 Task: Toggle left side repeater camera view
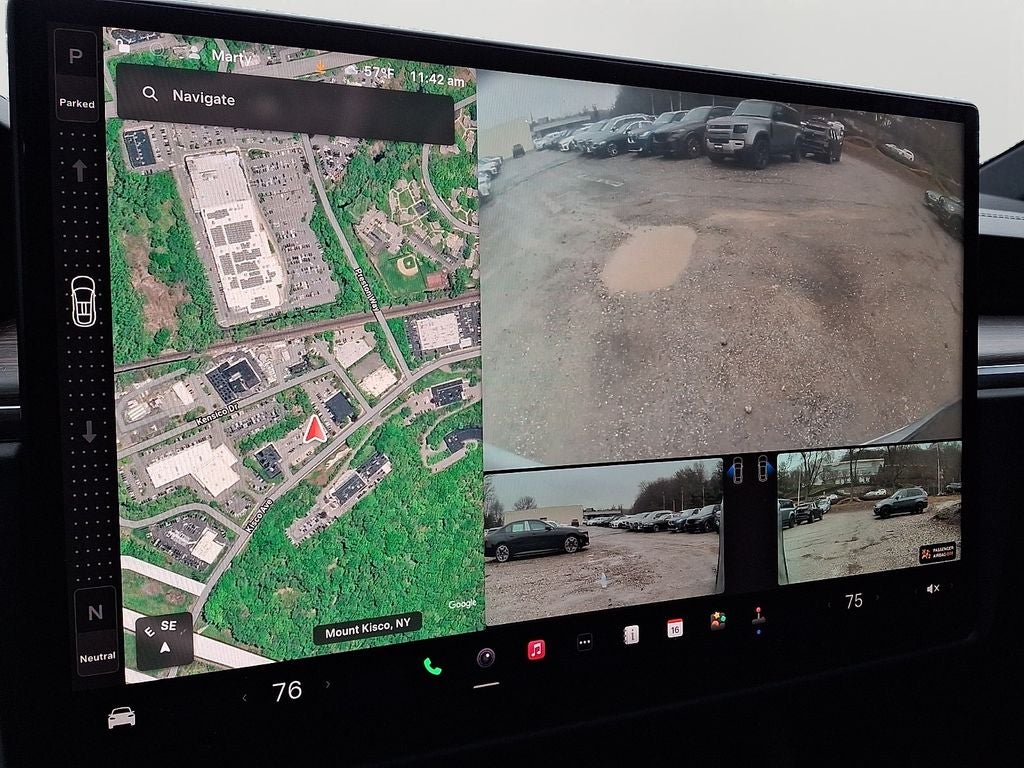[x=738, y=469]
